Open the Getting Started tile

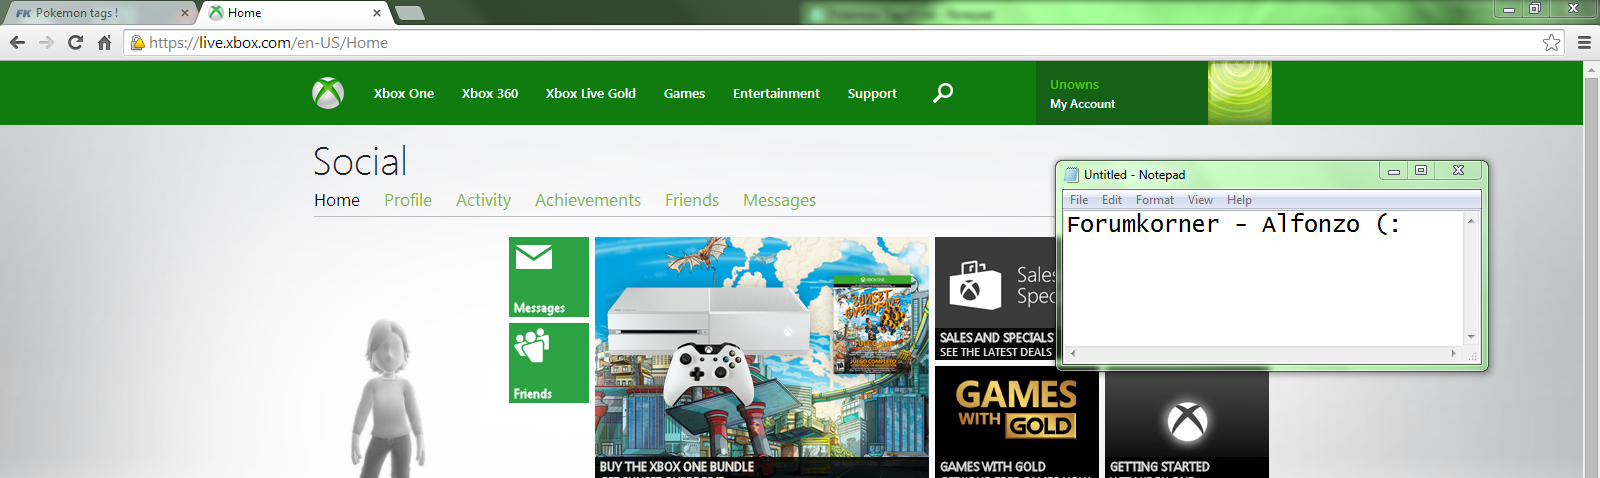1187,424
